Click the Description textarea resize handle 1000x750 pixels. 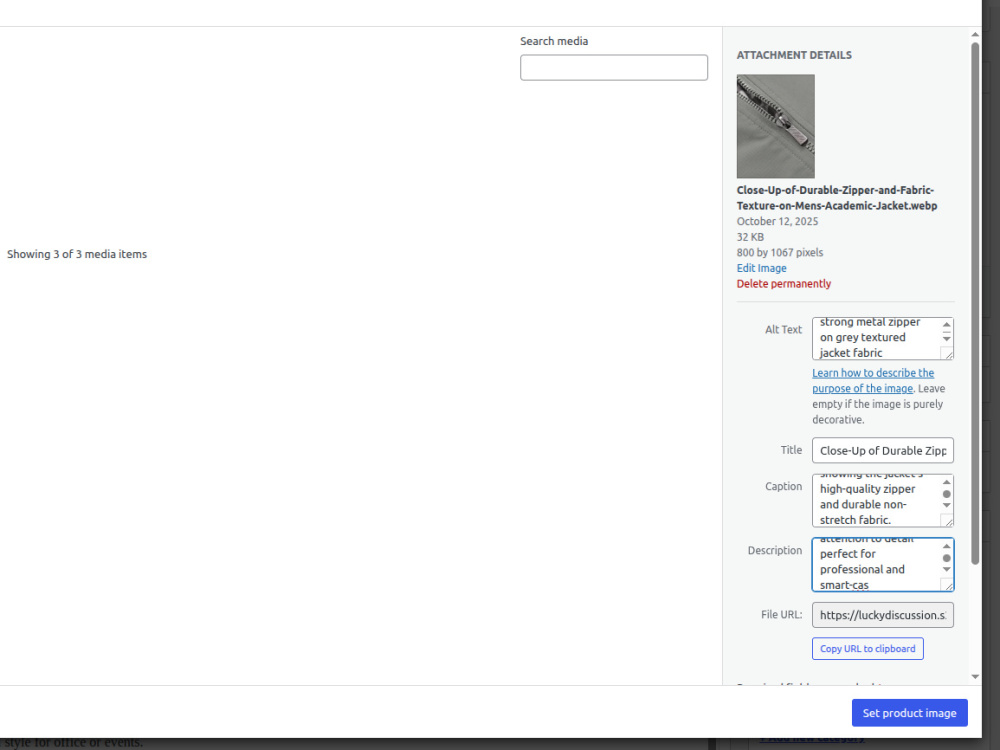pos(947,585)
